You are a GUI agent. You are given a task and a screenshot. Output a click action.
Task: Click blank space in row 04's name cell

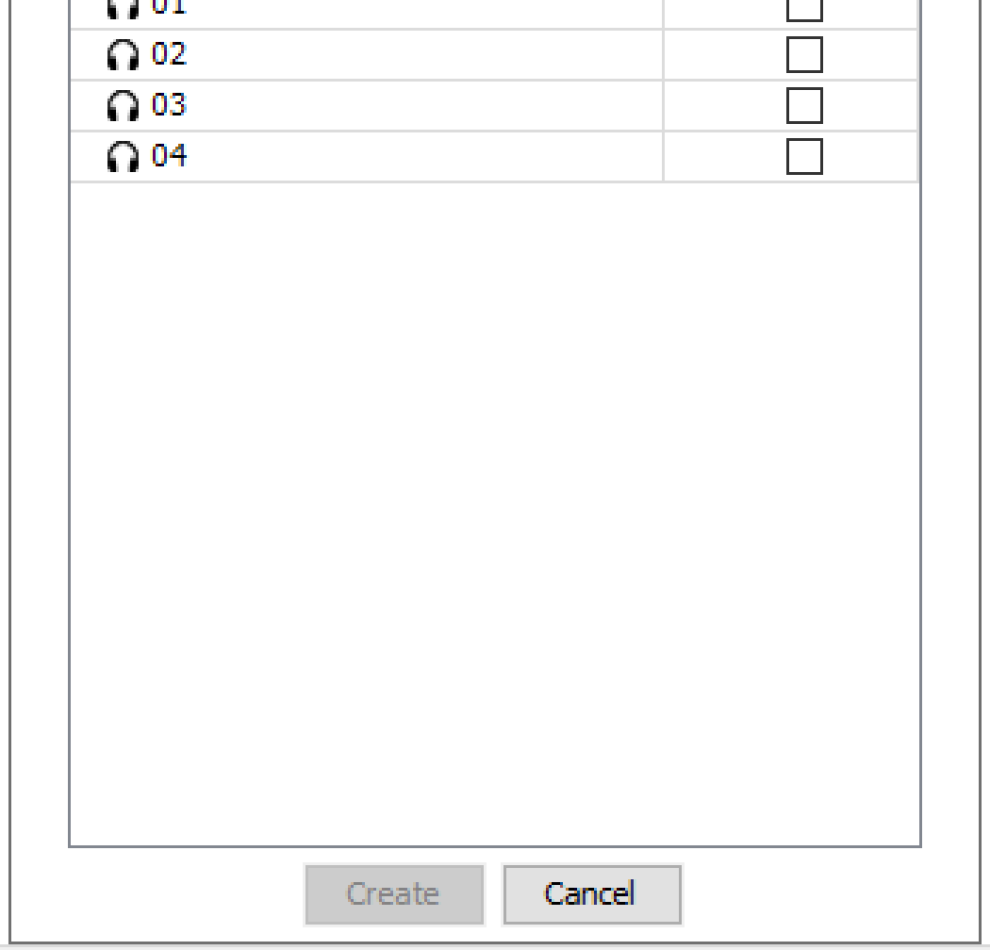(420, 157)
